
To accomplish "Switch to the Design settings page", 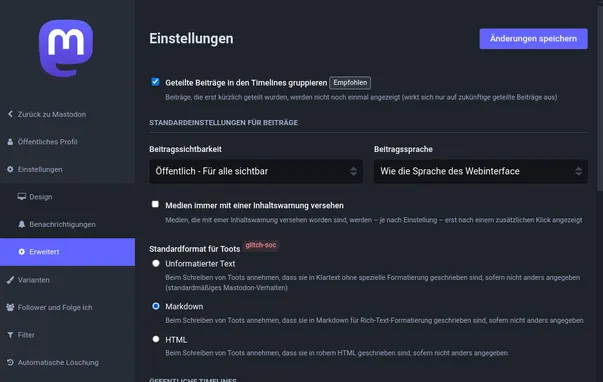I will point(67,197).
